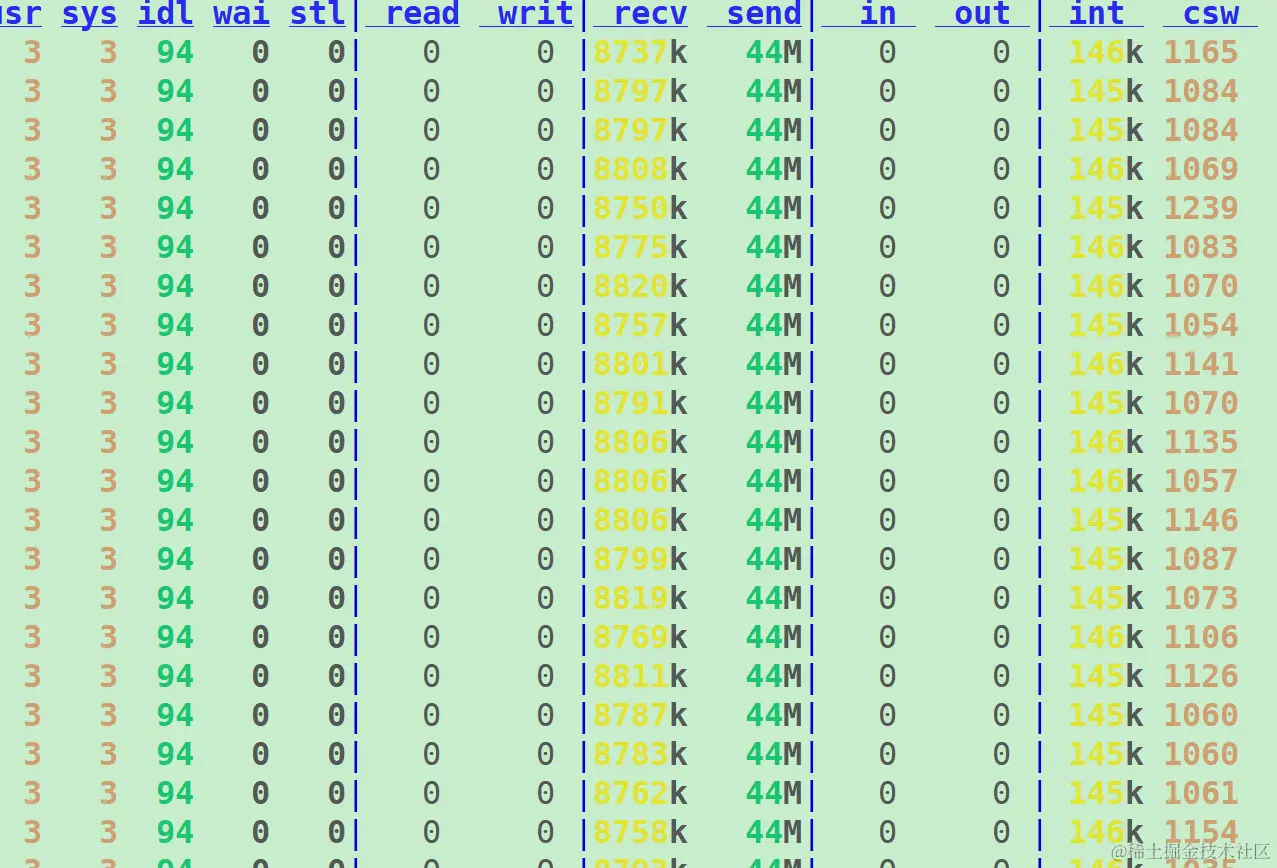Click the csw value 1141
The height and width of the screenshot is (868, 1277).
coord(1201,364)
